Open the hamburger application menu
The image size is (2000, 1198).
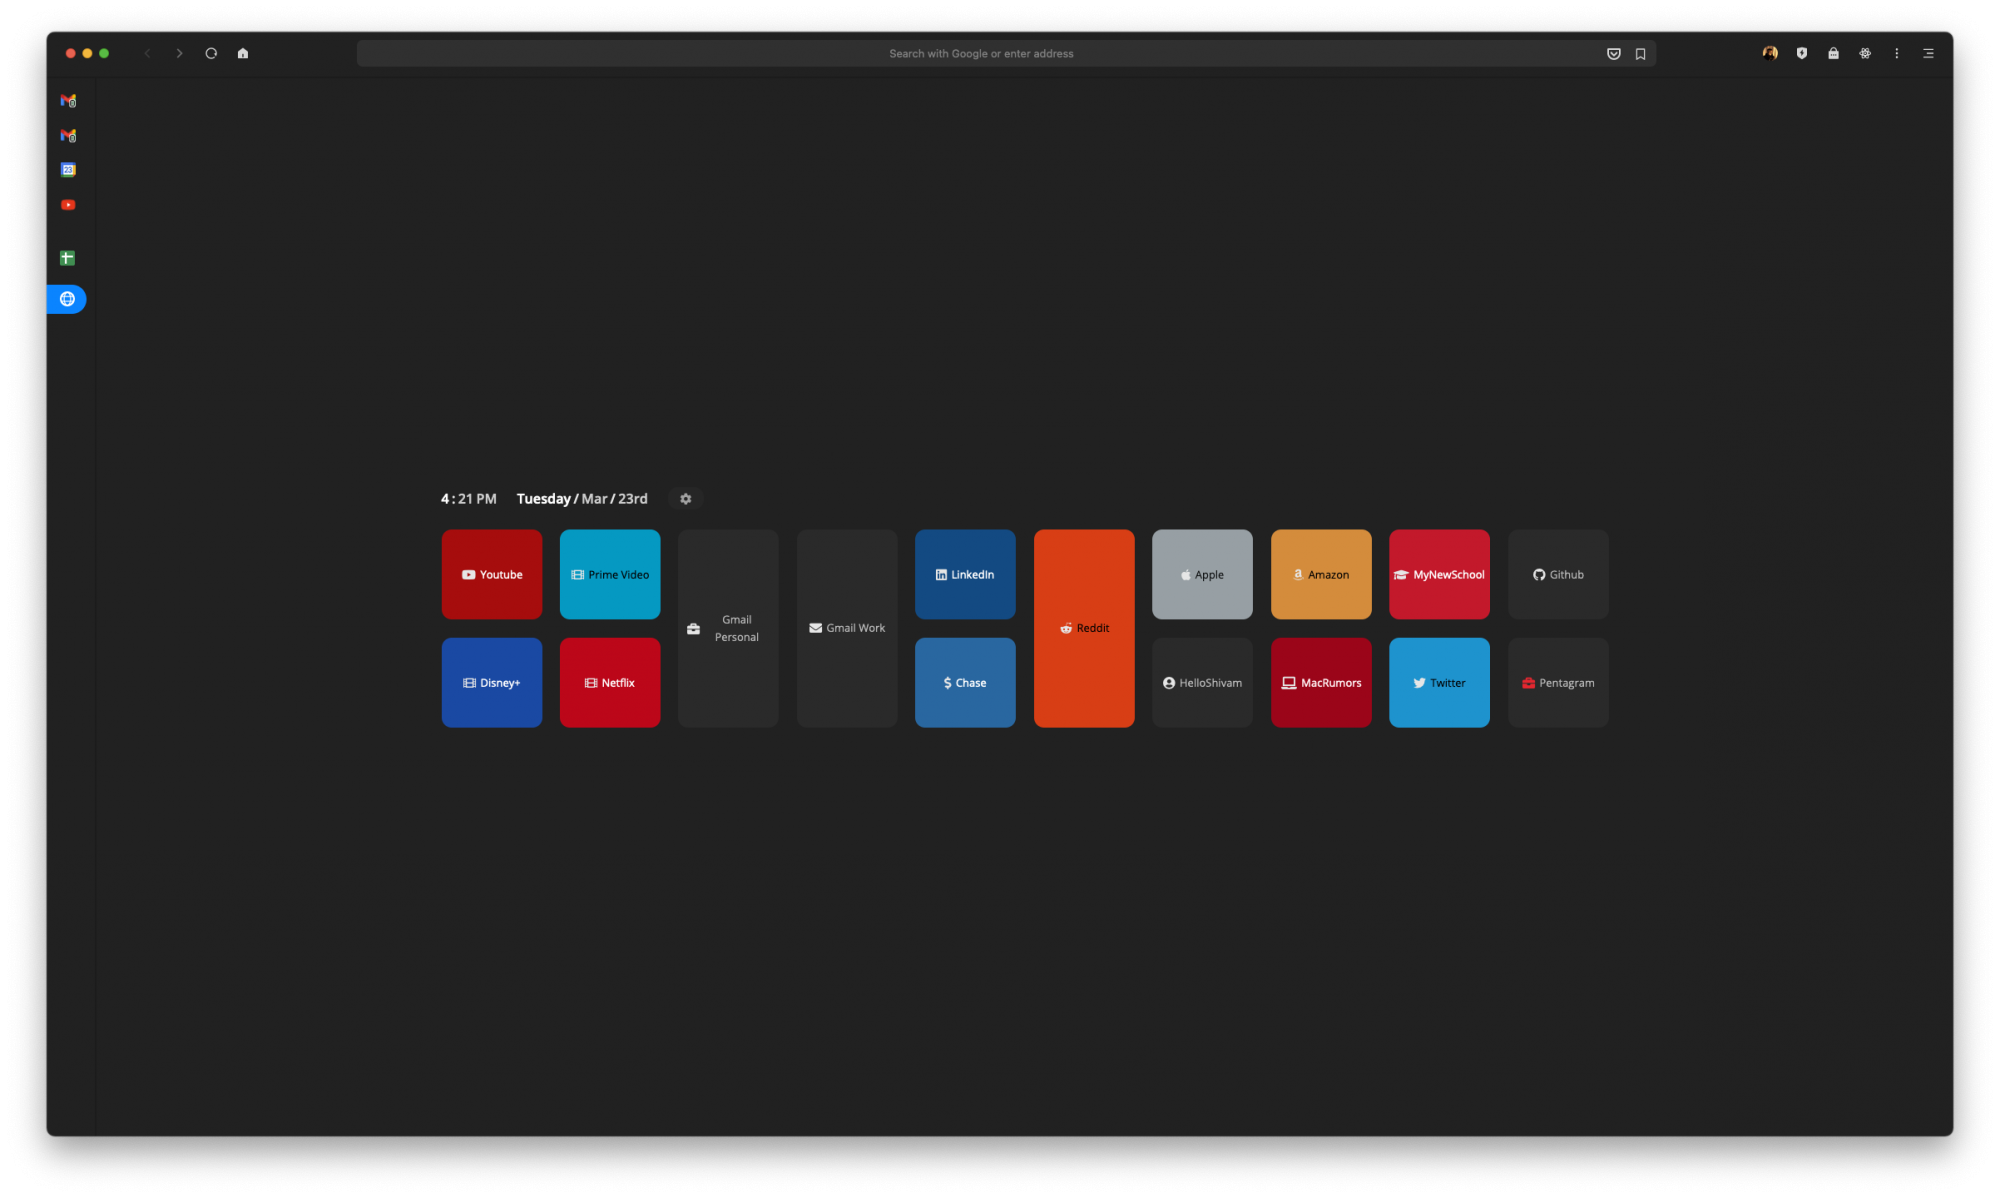coord(1929,54)
